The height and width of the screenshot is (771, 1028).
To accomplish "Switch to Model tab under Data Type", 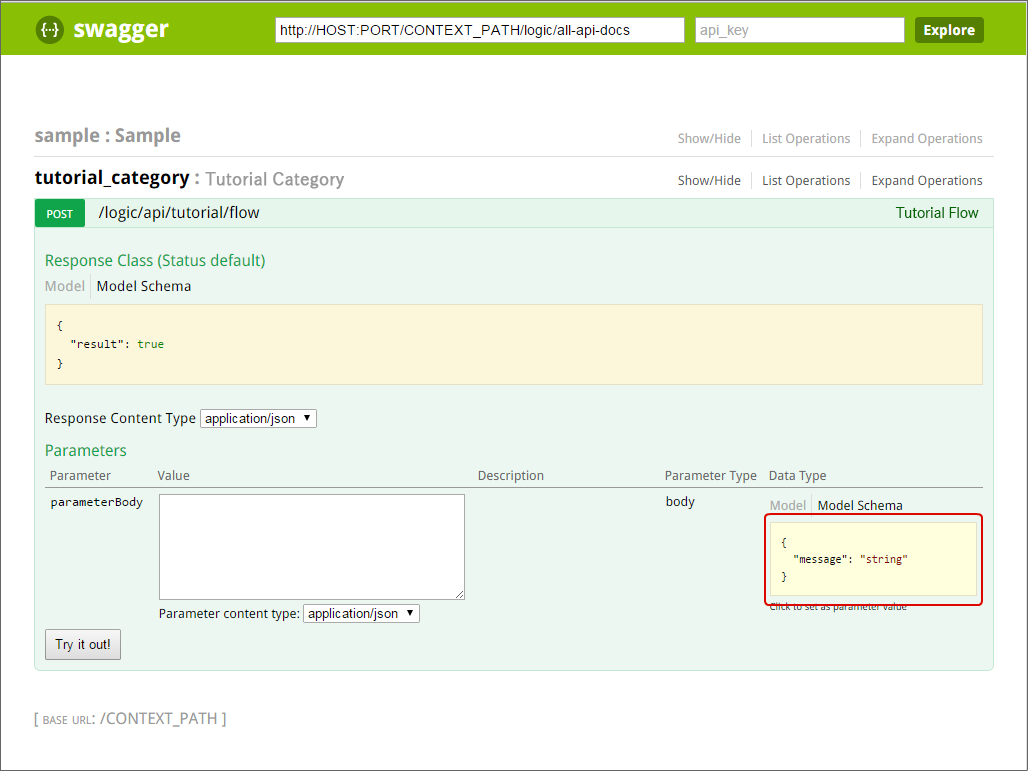I will (787, 505).
